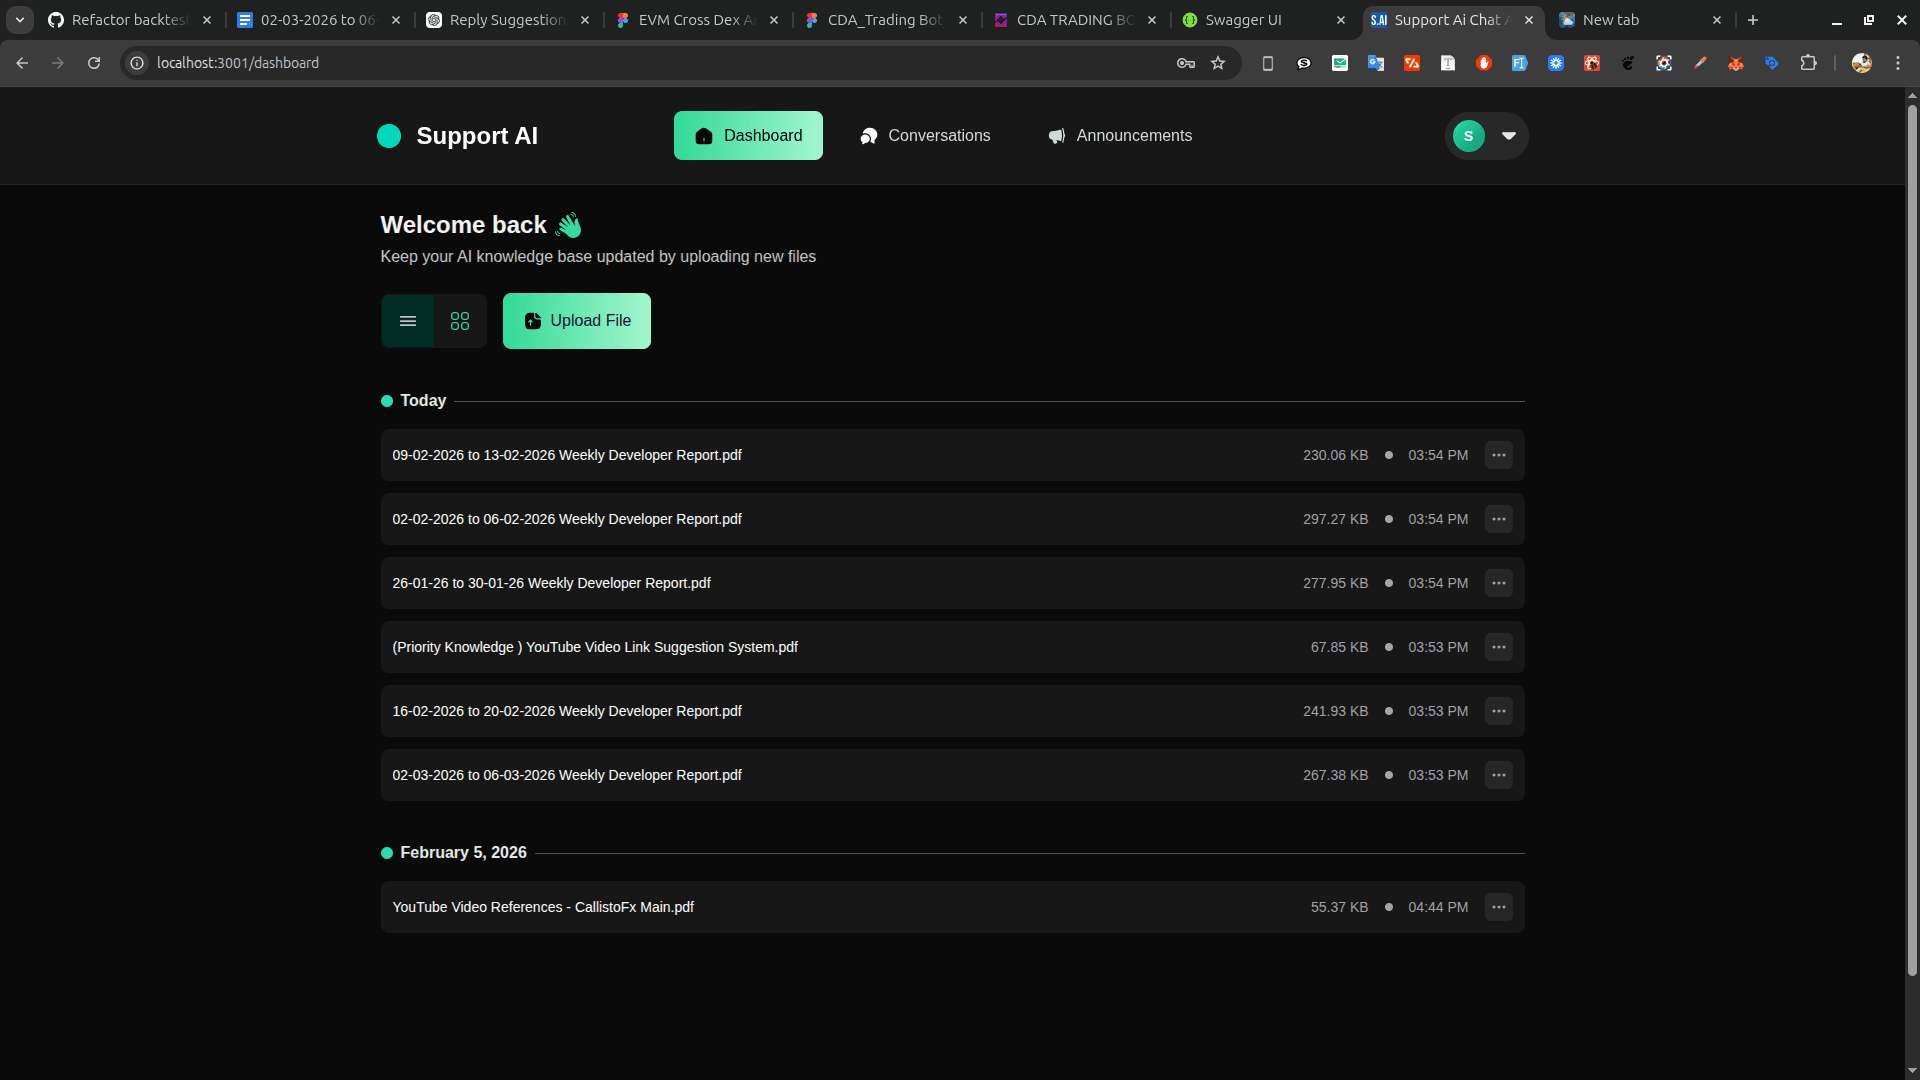This screenshot has width=1920, height=1080.
Task: Open the ellipsis menu on 02-03-2026 report
Action: [x=1497, y=775]
